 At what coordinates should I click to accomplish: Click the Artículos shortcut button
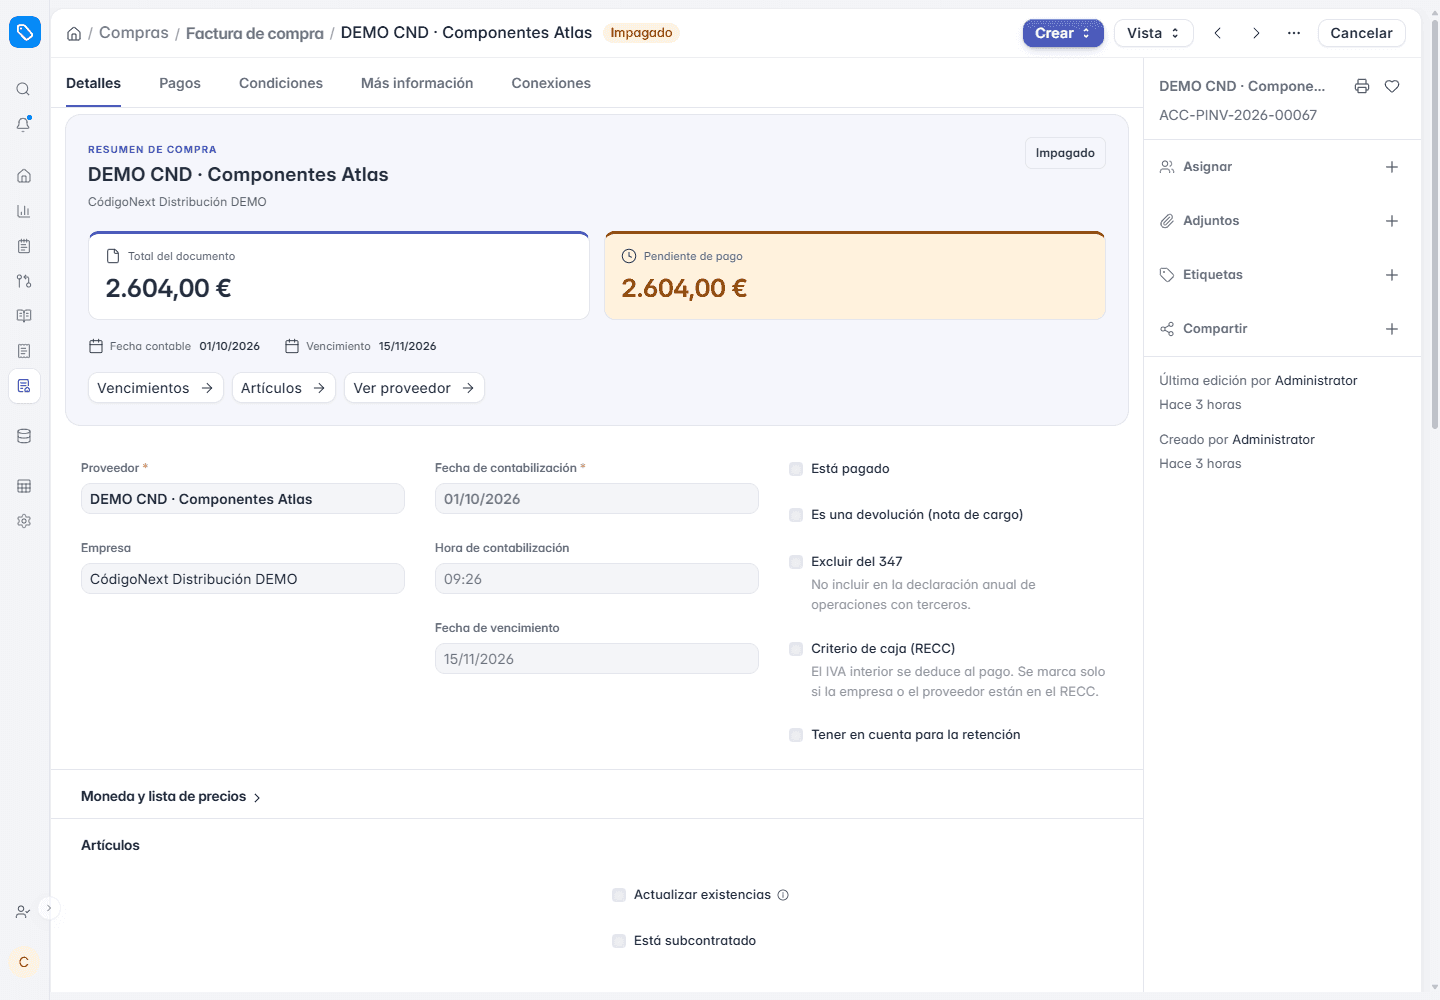coord(284,388)
